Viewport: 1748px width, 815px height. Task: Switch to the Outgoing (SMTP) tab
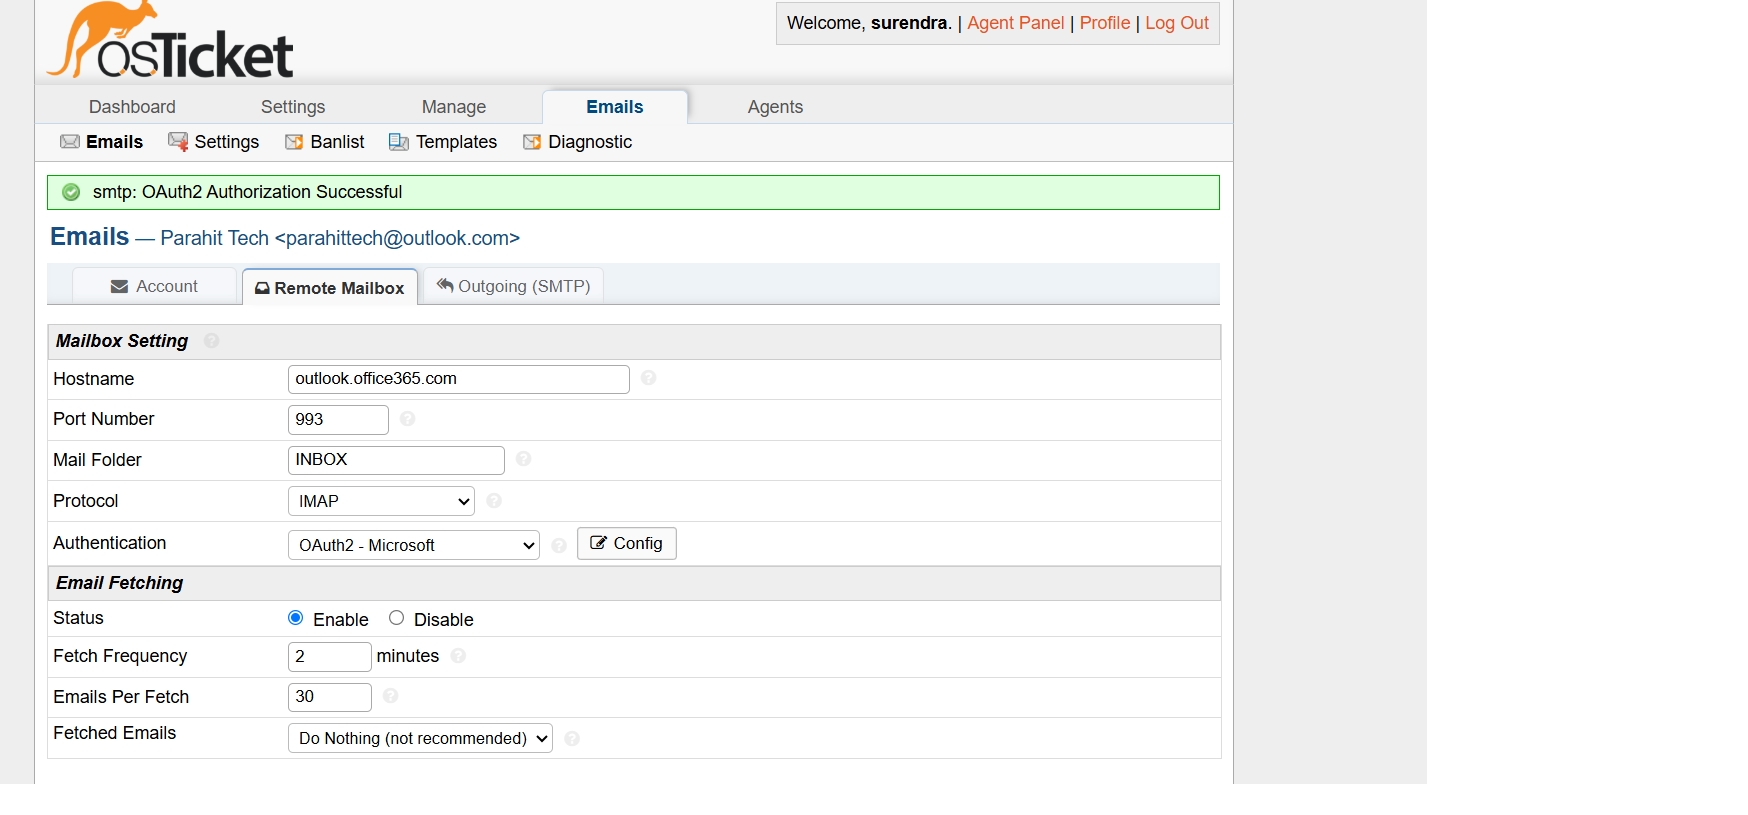pyautogui.click(x=513, y=286)
